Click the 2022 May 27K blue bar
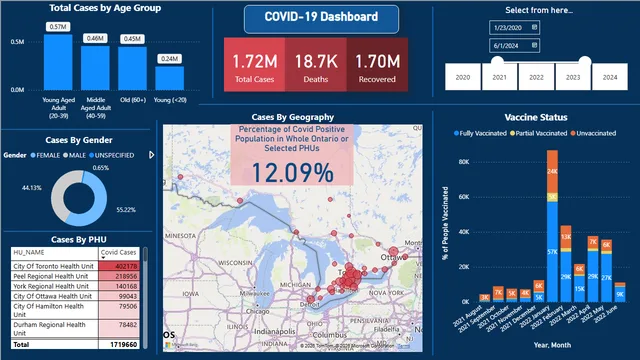640x360 pixels. tap(607, 278)
